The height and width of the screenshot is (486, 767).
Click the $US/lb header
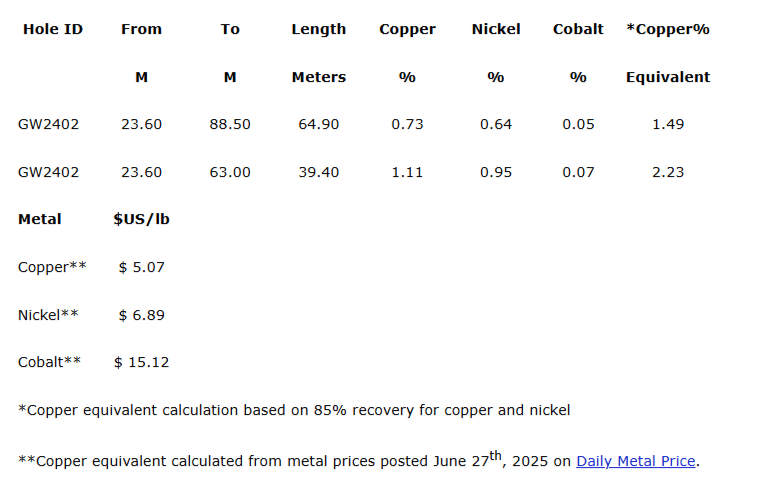point(141,219)
